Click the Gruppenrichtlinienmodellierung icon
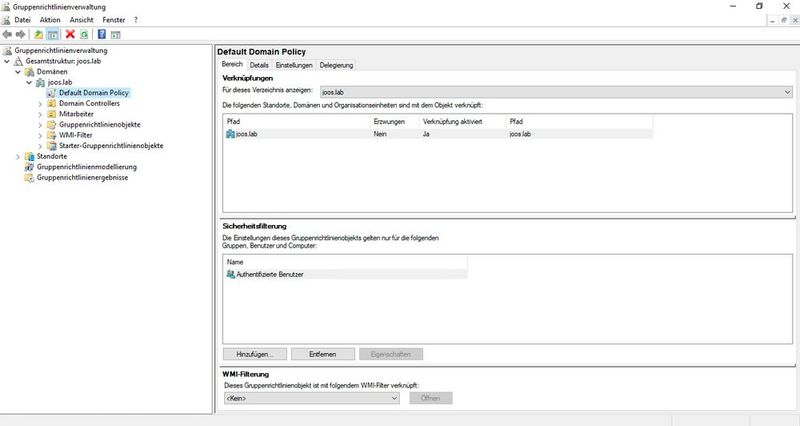Image resolution: width=800 pixels, height=426 pixels. [x=30, y=167]
